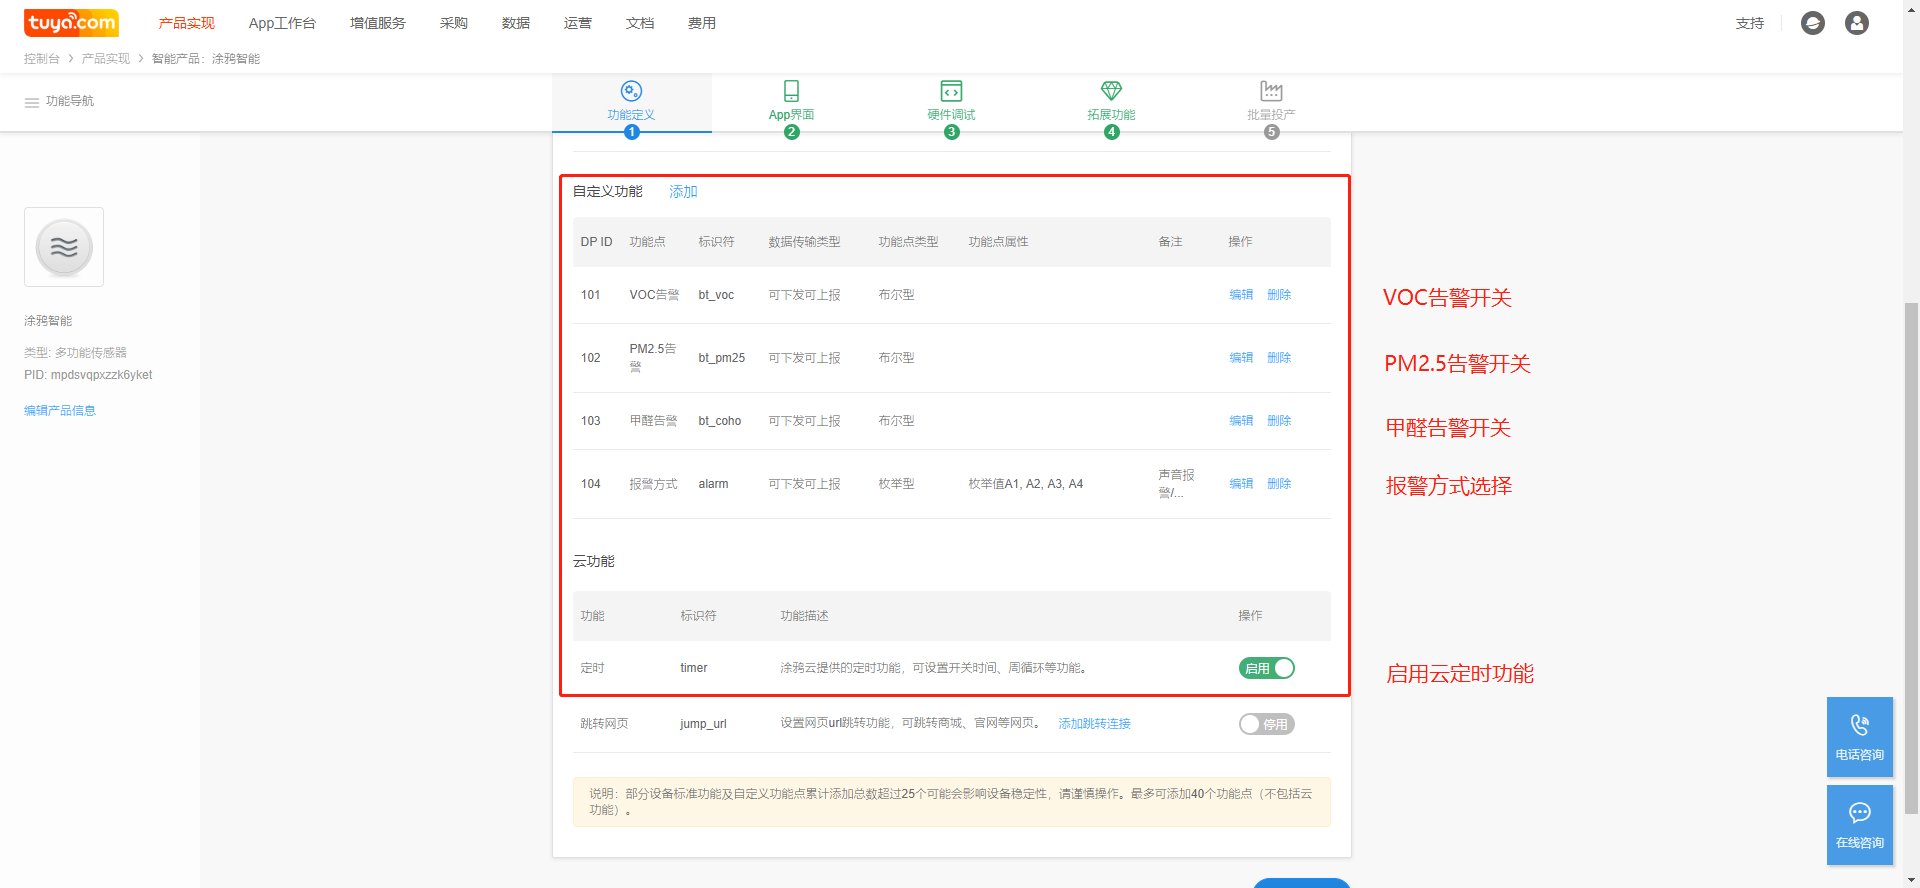Image resolution: width=1920 pixels, height=888 pixels.
Task: Click the PID mpdsvqpxzzk6yket text
Action: click(88, 375)
